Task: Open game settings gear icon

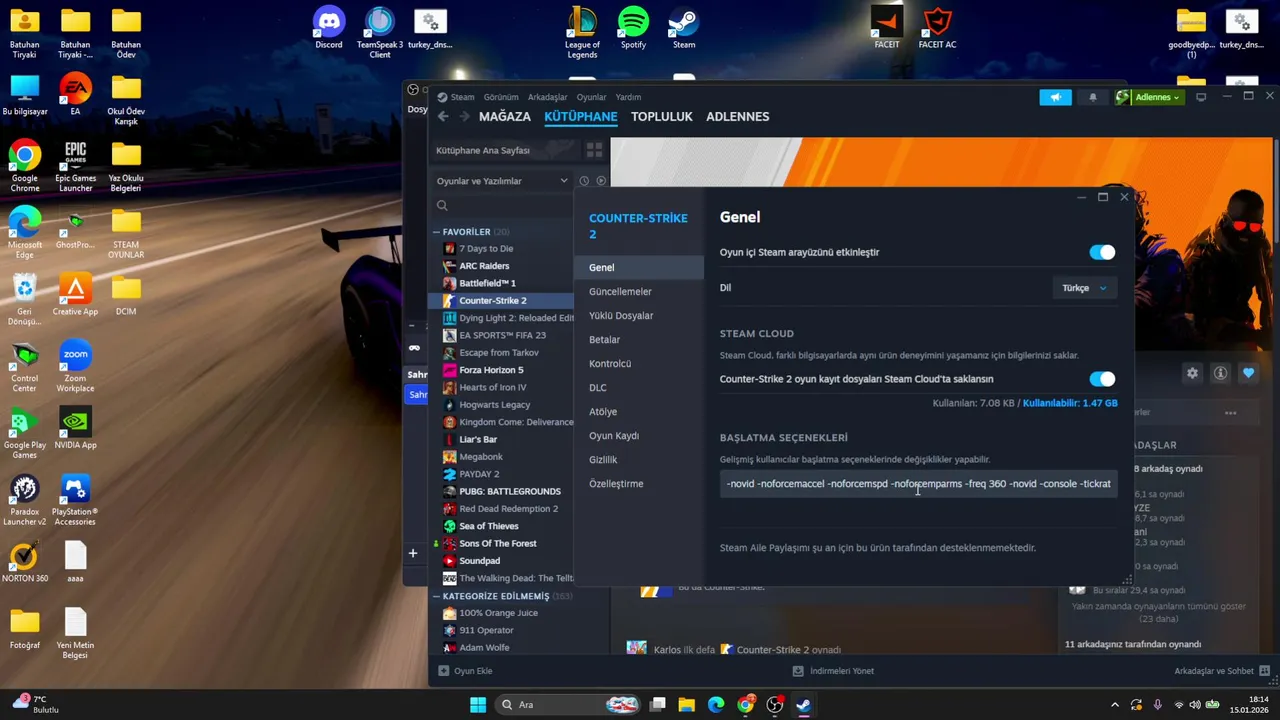Action: click(x=1192, y=373)
